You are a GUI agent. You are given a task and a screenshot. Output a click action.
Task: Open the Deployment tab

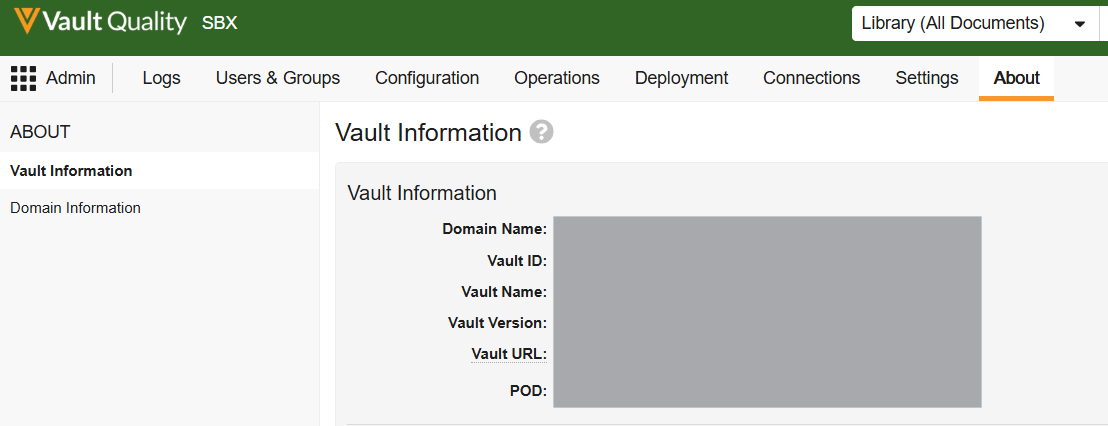(x=681, y=78)
